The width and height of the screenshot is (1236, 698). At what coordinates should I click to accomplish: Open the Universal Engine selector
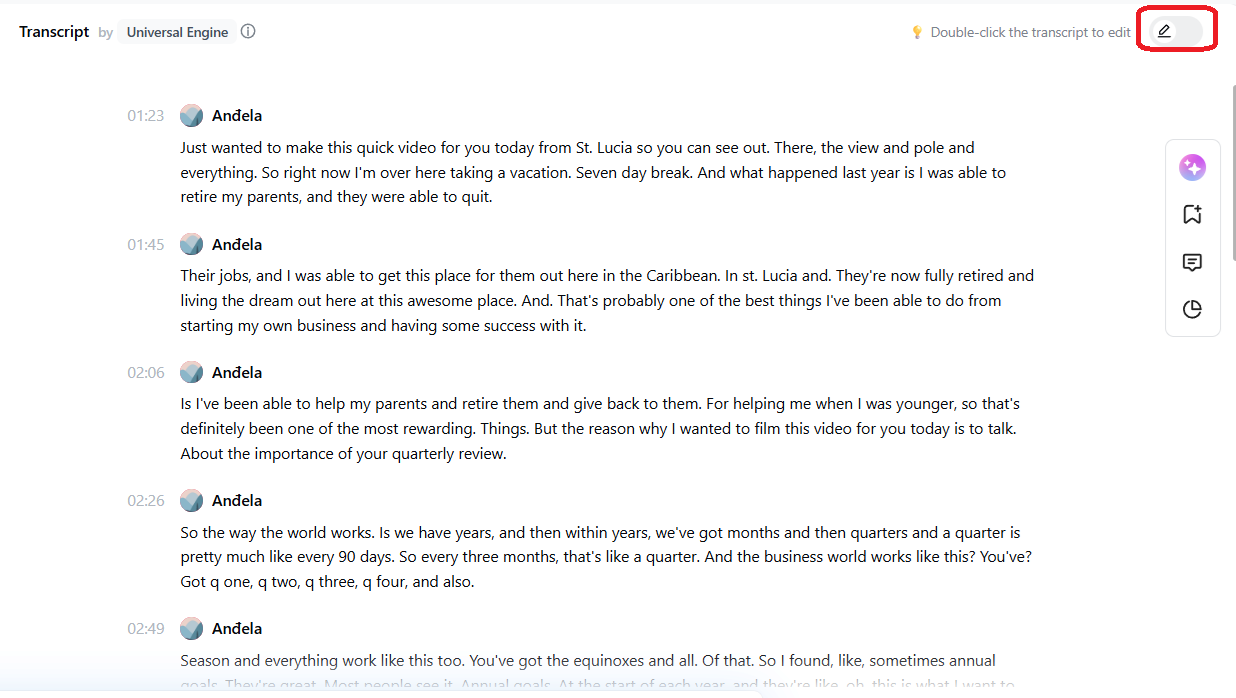[177, 32]
